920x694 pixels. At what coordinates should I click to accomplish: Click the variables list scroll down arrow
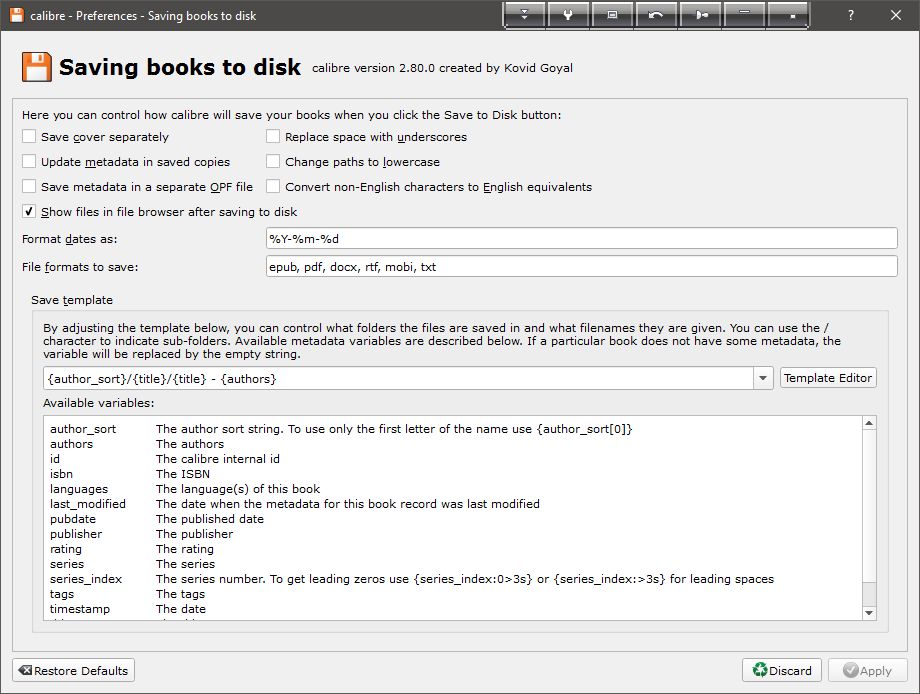[869, 613]
